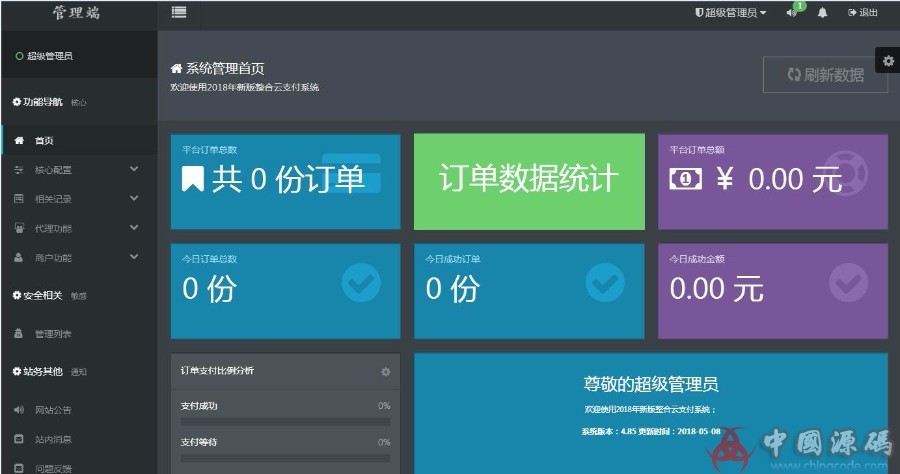Click the banknote icon in the 平台订单总额 card
This screenshot has height=474, width=900.
685,179
